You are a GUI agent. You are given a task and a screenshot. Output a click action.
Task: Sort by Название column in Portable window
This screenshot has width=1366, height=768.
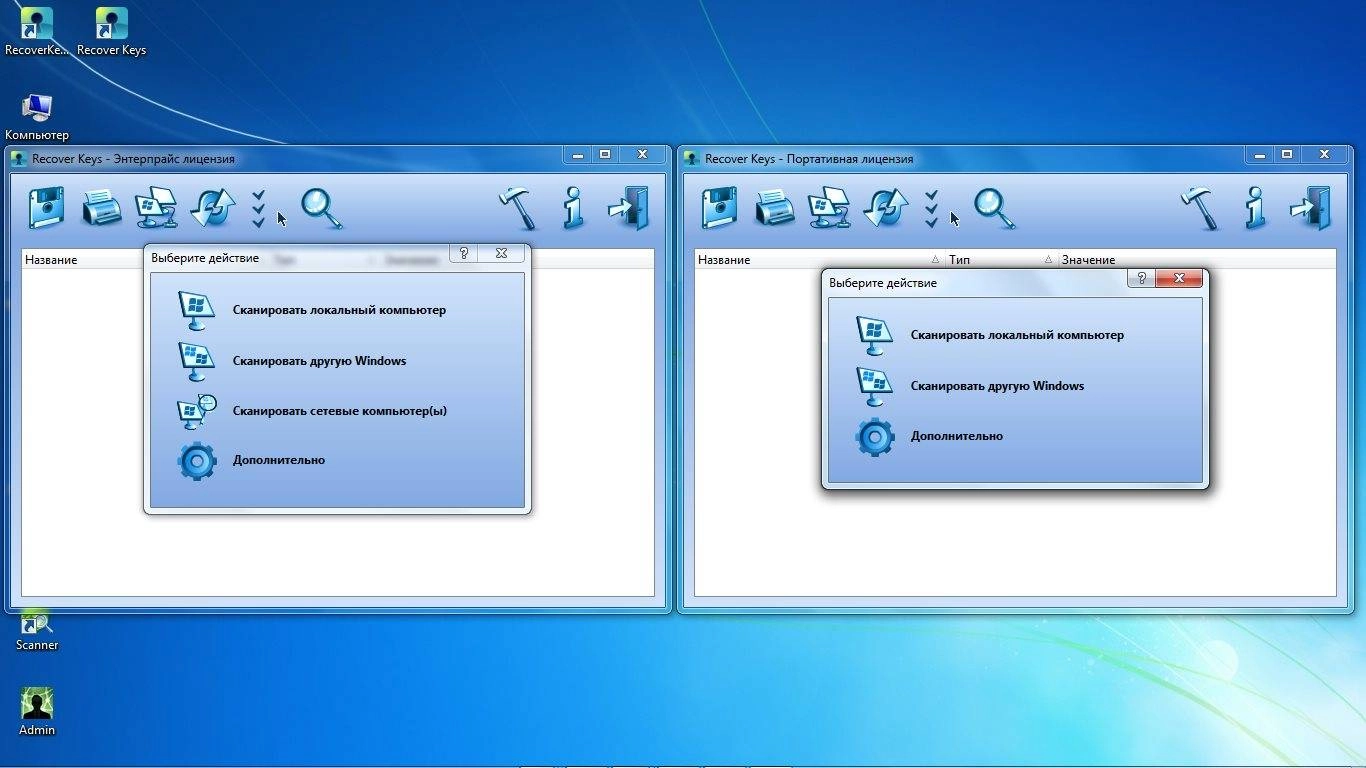point(820,260)
